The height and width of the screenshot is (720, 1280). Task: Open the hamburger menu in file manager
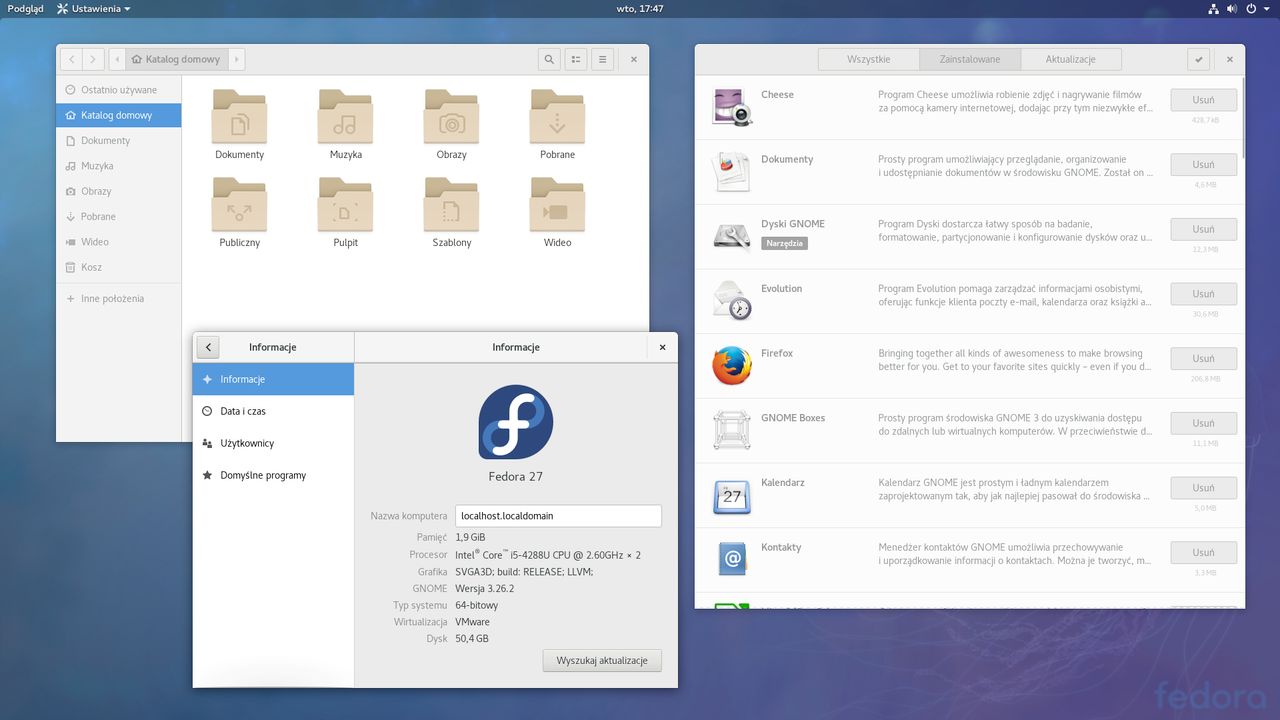602,60
